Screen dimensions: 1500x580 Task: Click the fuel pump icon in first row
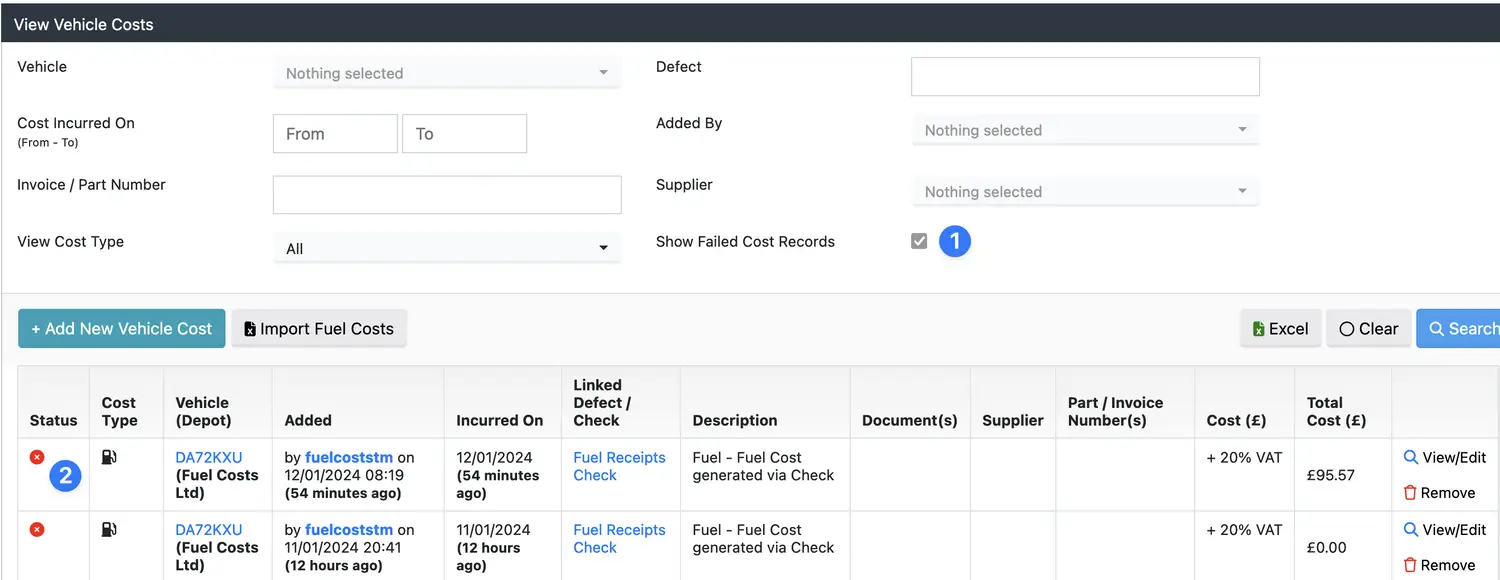110,457
